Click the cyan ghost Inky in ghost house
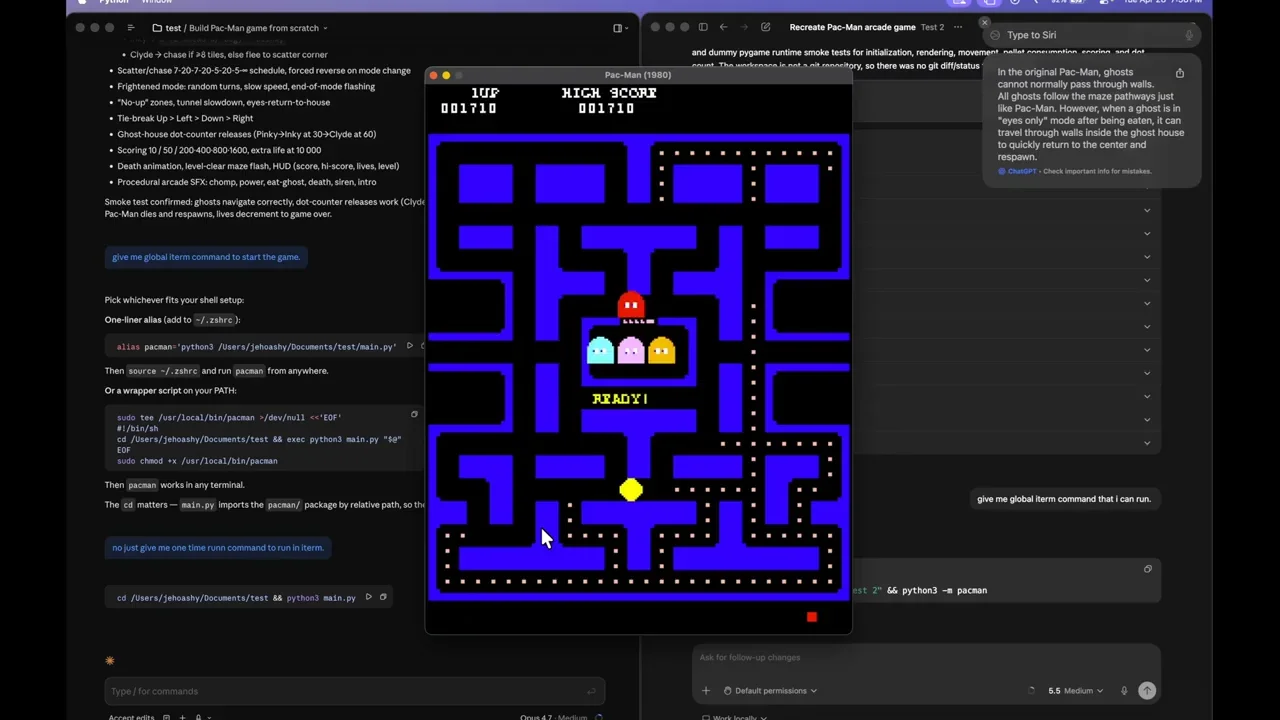The image size is (1280, 720). tap(600, 350)
